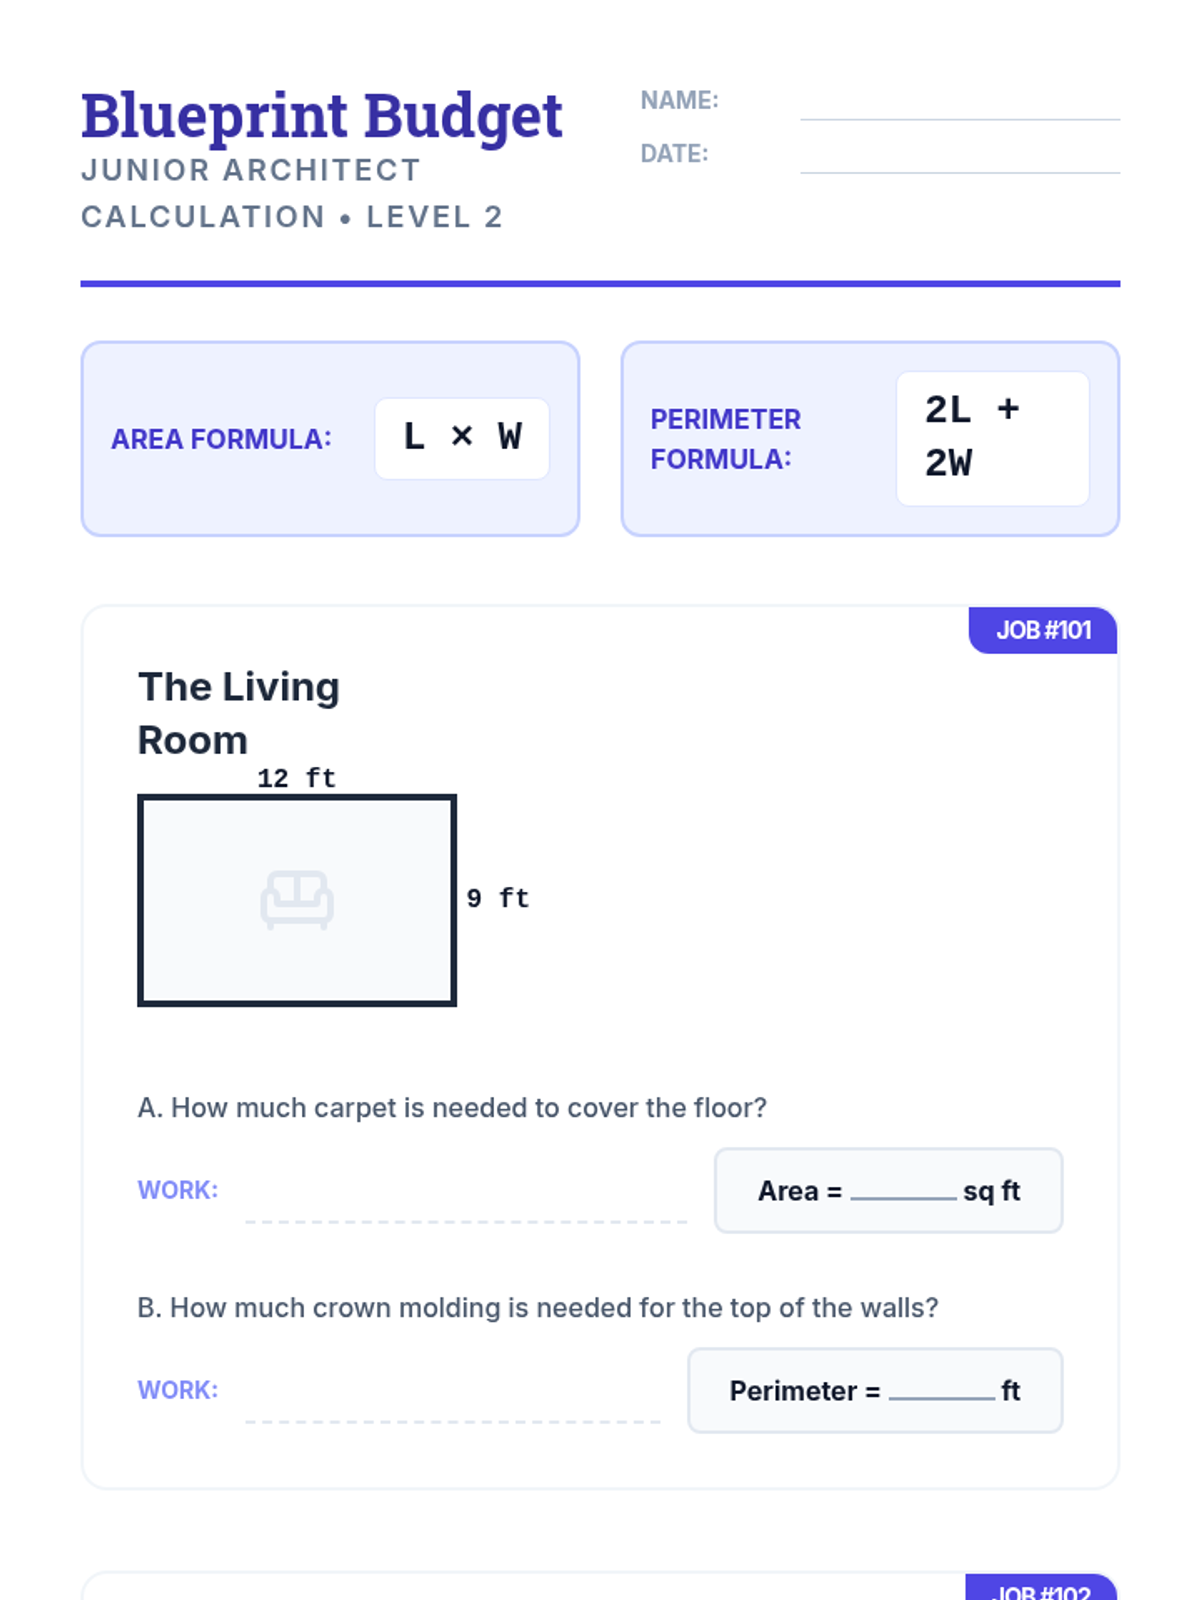This screenshot has height=1600, width=1200.
Task: Click the JOB #101 badge
Action: 1043,630
